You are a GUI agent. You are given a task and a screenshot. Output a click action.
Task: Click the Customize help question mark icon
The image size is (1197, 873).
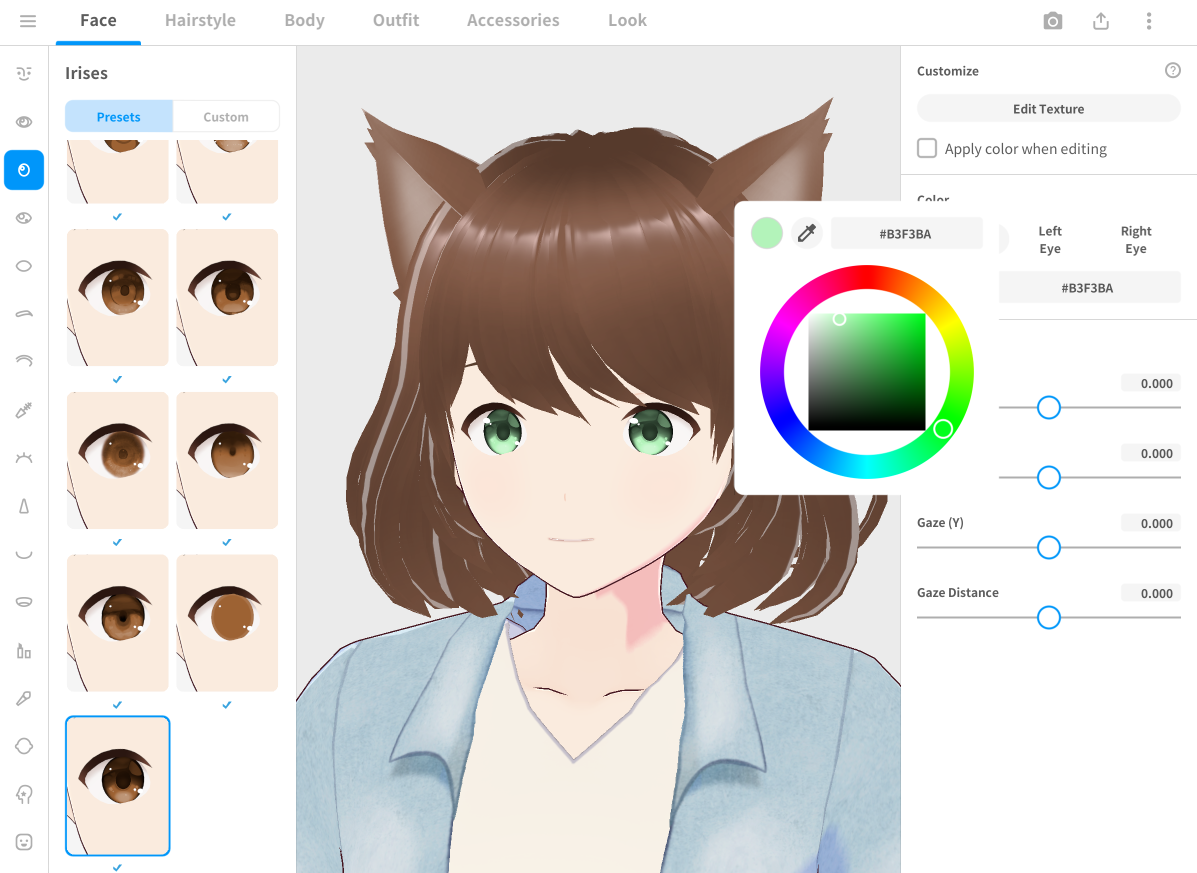(1173, 71)
